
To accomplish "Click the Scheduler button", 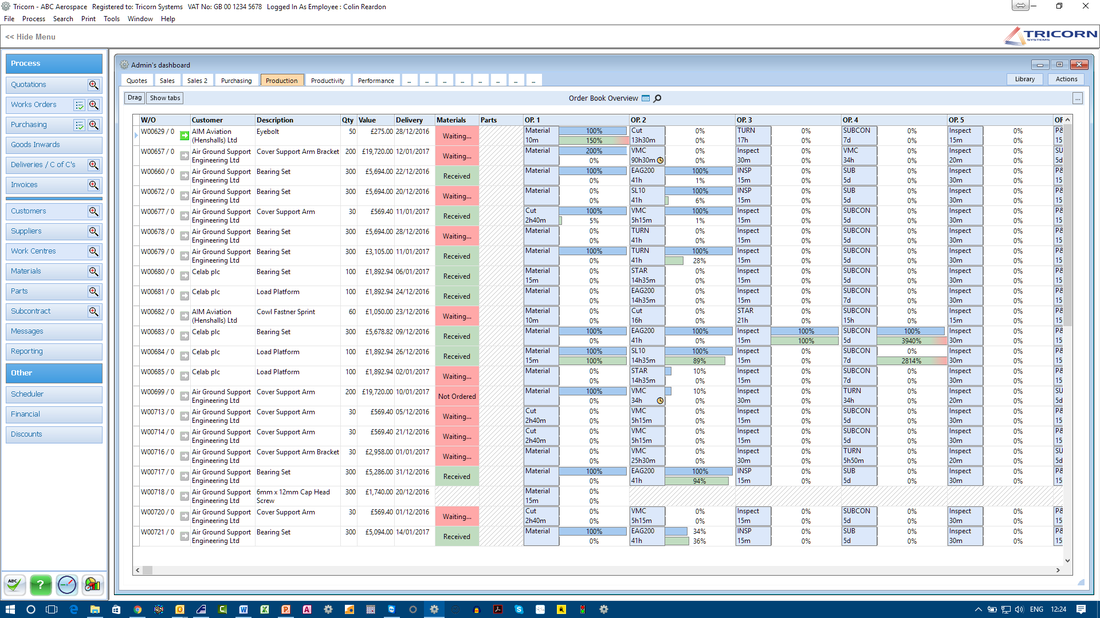I will tap(54, 394).
